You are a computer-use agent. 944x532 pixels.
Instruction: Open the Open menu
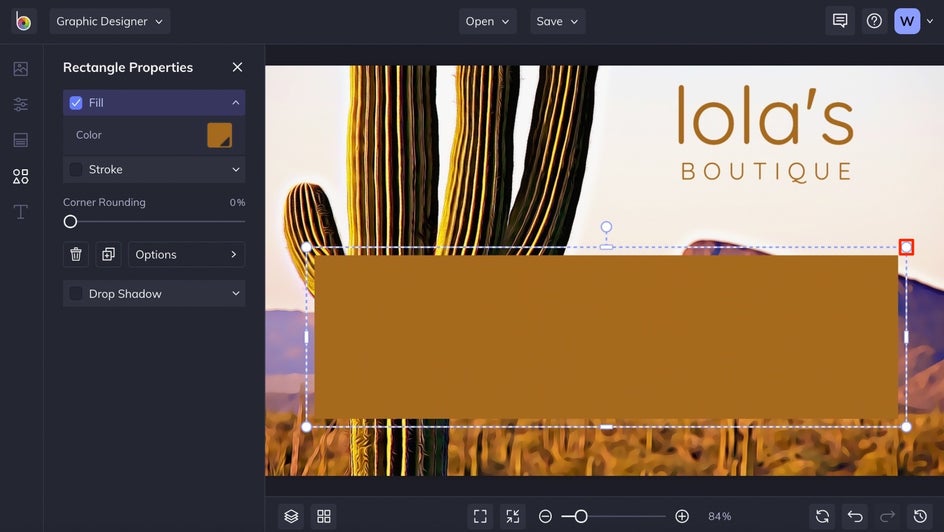[487, 21]
